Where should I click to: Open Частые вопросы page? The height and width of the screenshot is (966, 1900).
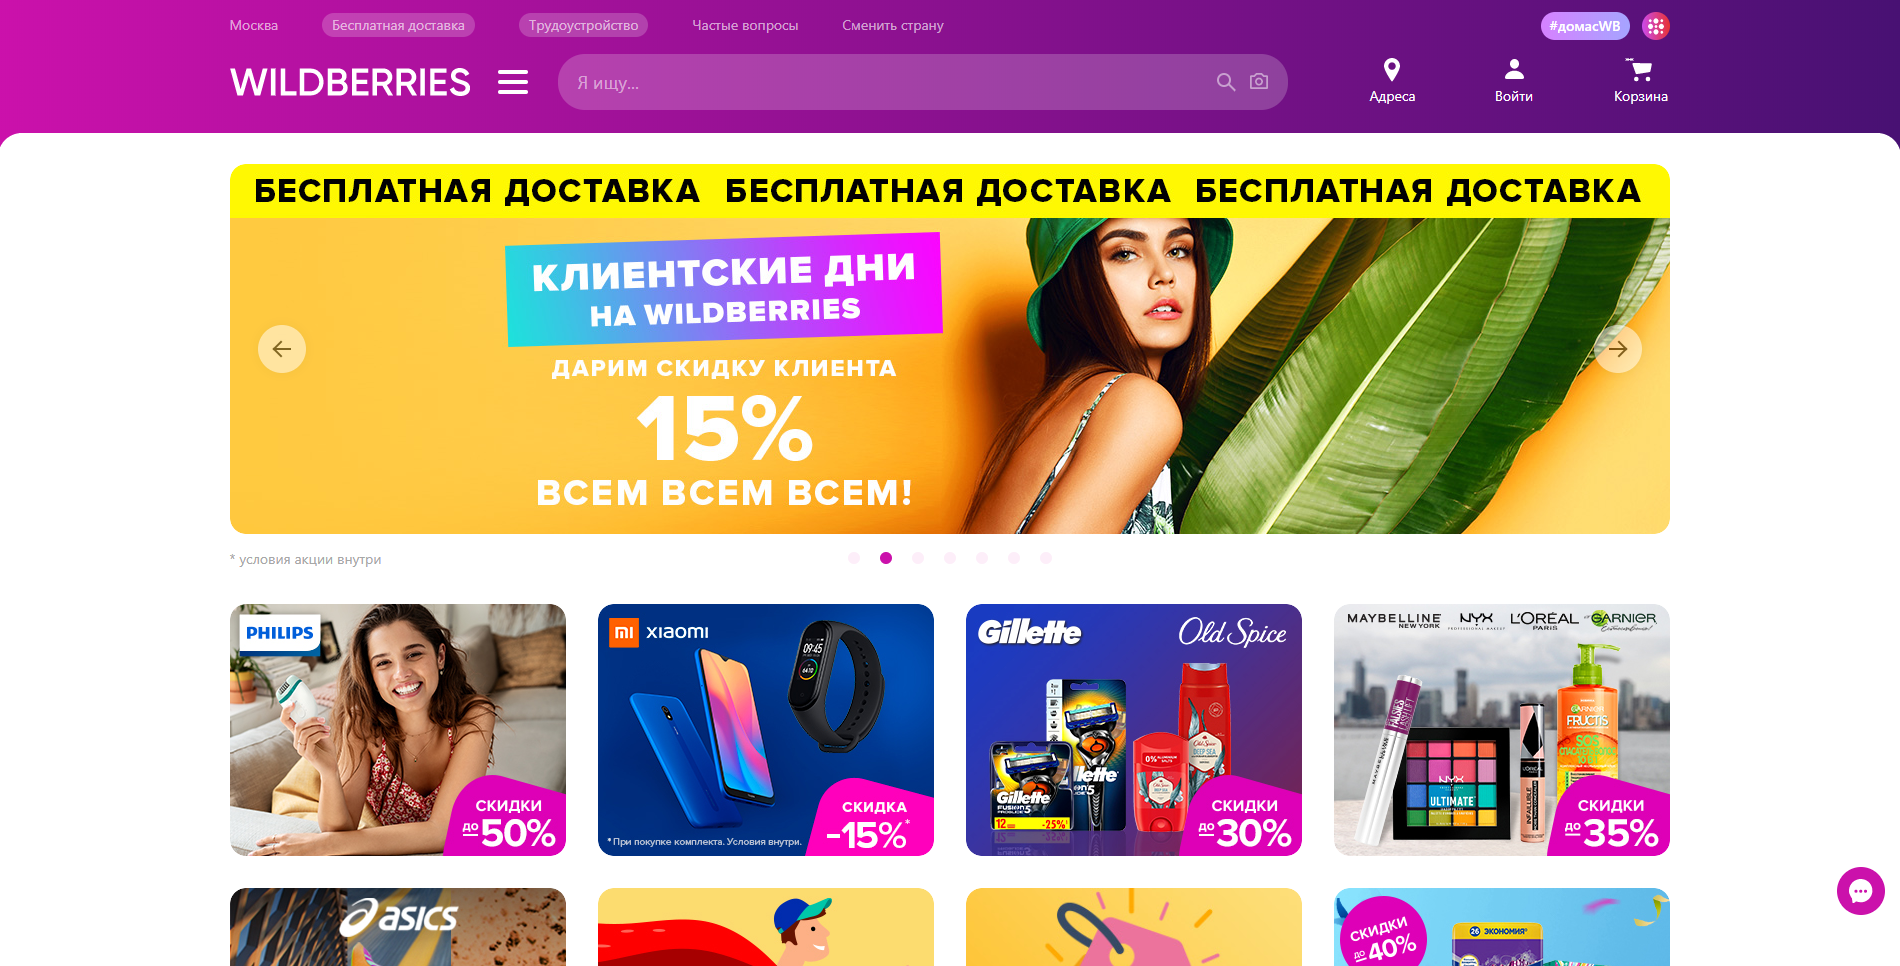[745, 25]
